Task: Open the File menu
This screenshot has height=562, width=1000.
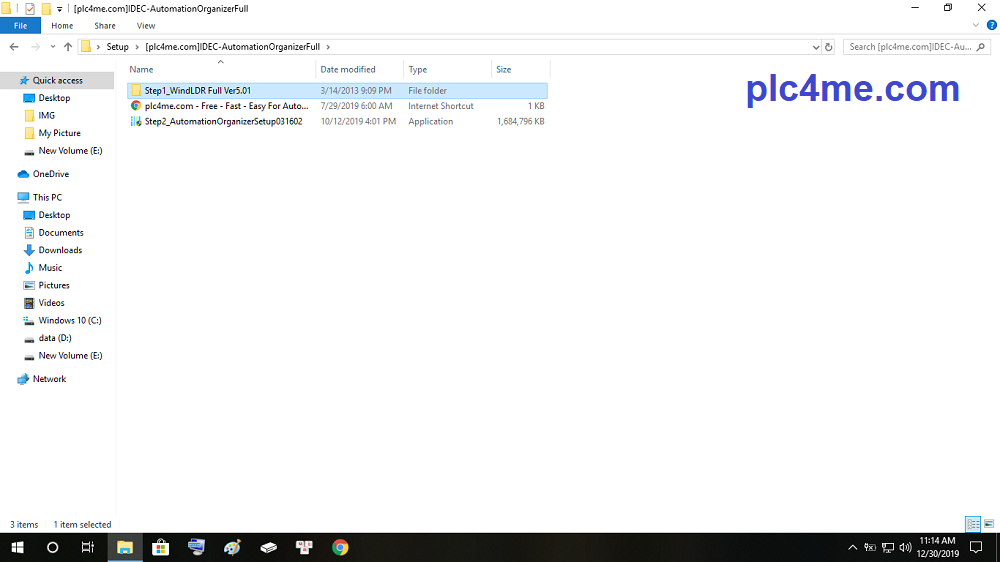Action: pos(20,26)
